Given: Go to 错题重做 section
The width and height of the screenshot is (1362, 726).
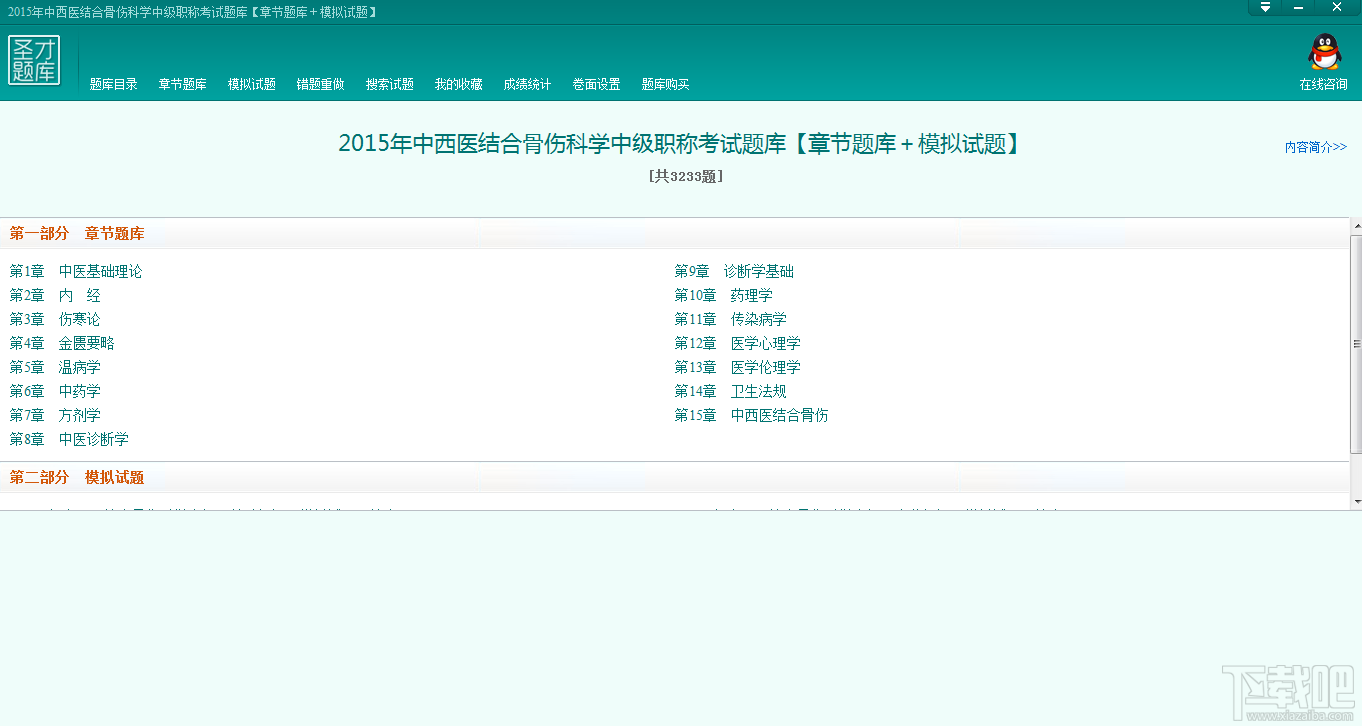Looking at the screenshot, I should coord(321,85).
